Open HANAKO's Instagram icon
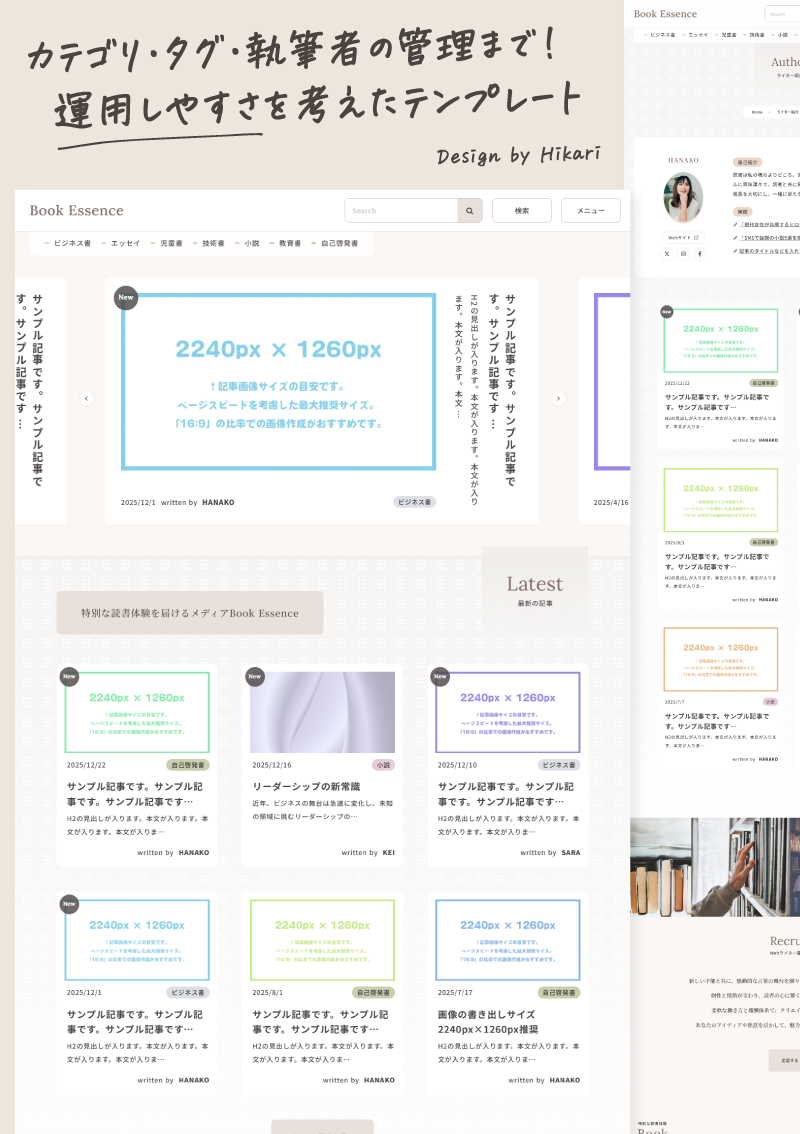This screenshot has width=800, height=1134. pos(683,254)
